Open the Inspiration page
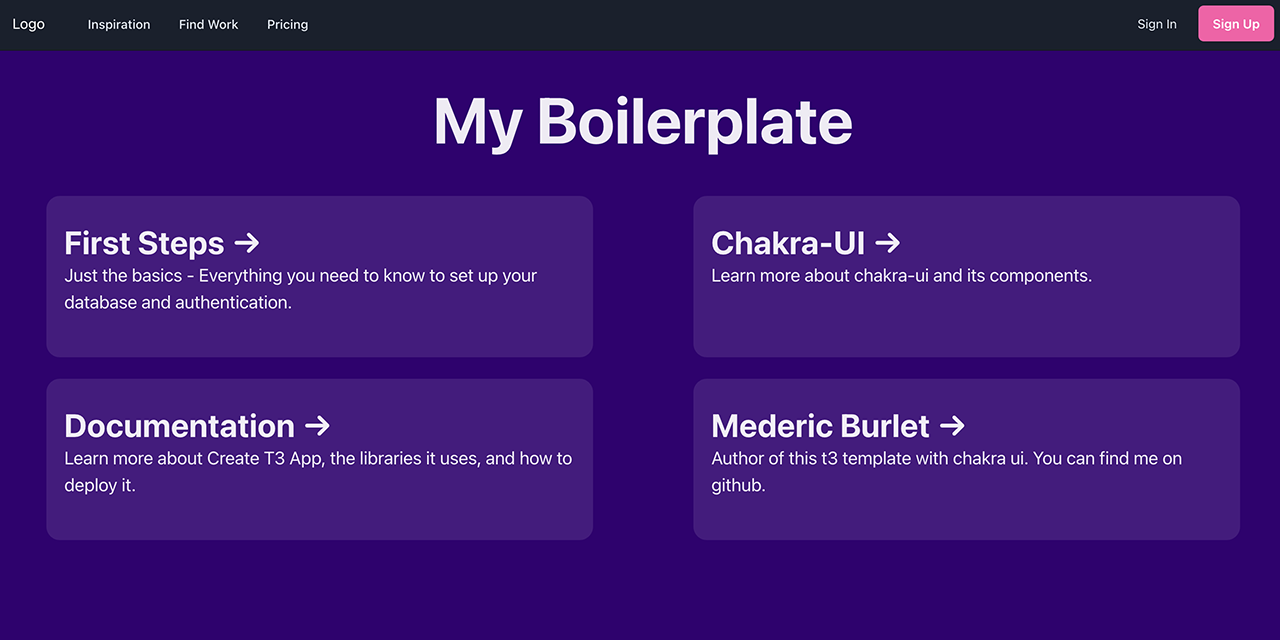 tap(118, 23)
